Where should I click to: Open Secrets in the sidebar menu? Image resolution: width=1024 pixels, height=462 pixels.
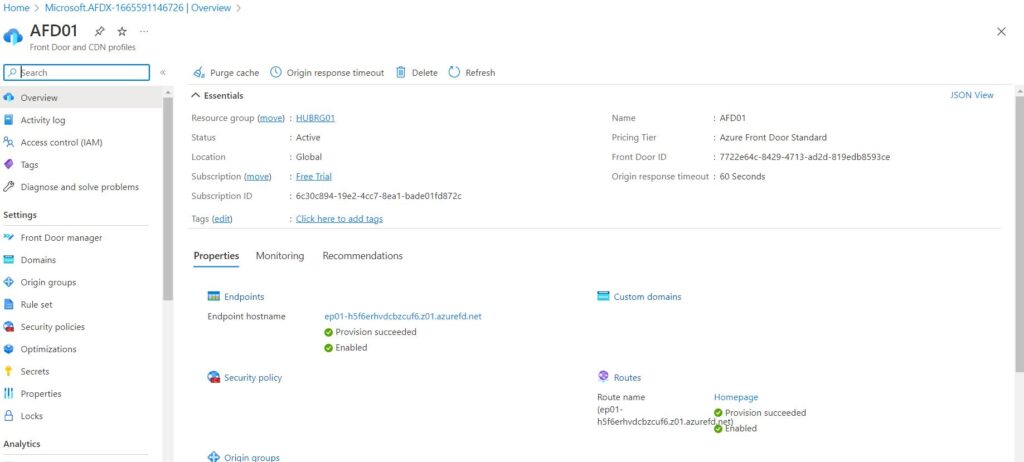click(x=35, y=371)
